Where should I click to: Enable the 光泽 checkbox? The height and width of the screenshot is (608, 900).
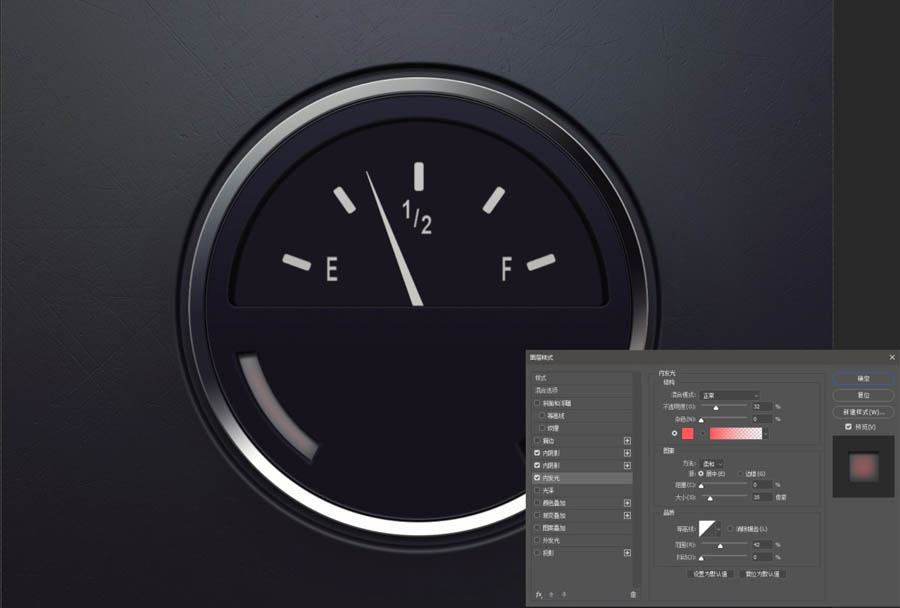pyautogui.click(x=537, y=490)
